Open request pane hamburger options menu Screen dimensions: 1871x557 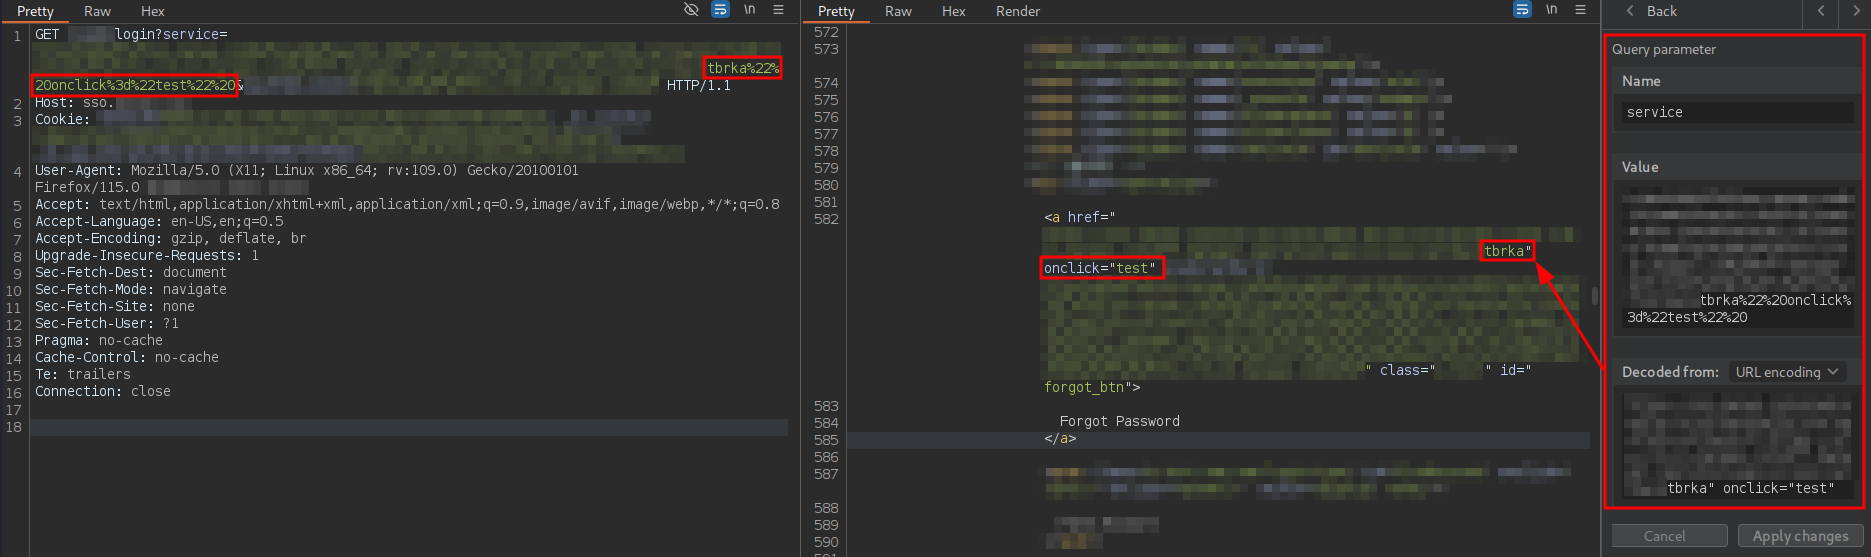tap(778, 10)
